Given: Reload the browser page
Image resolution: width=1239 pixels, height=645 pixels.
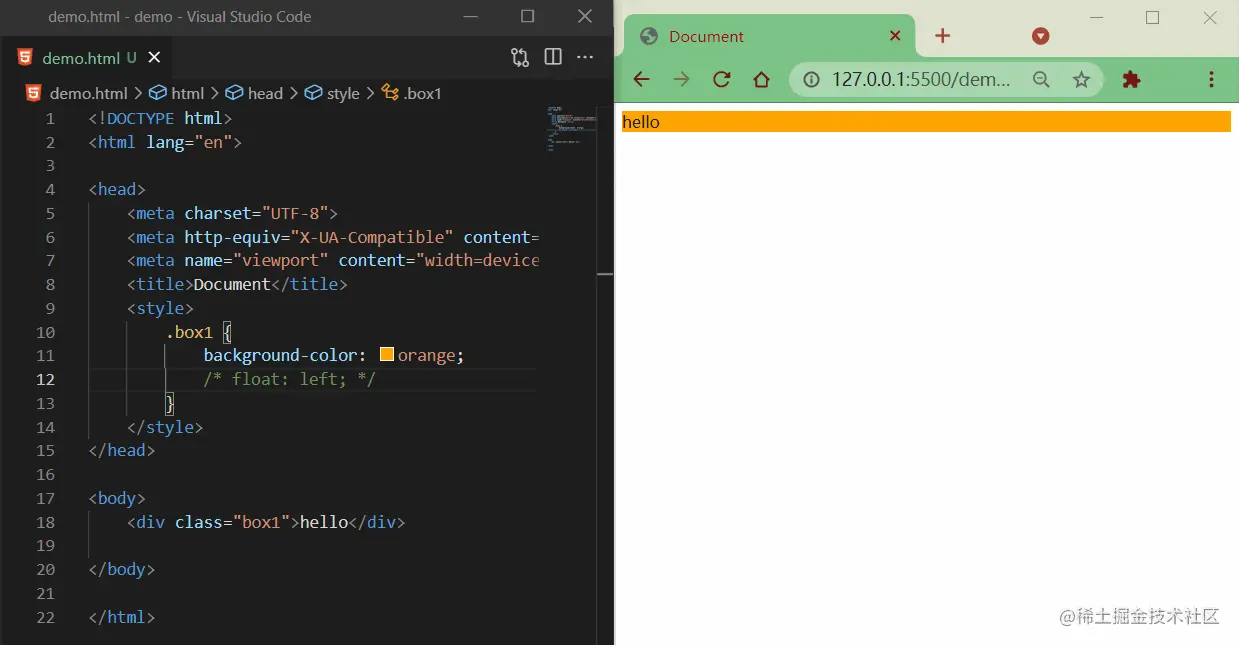Looking at the screenshot, I should point(721,80).
